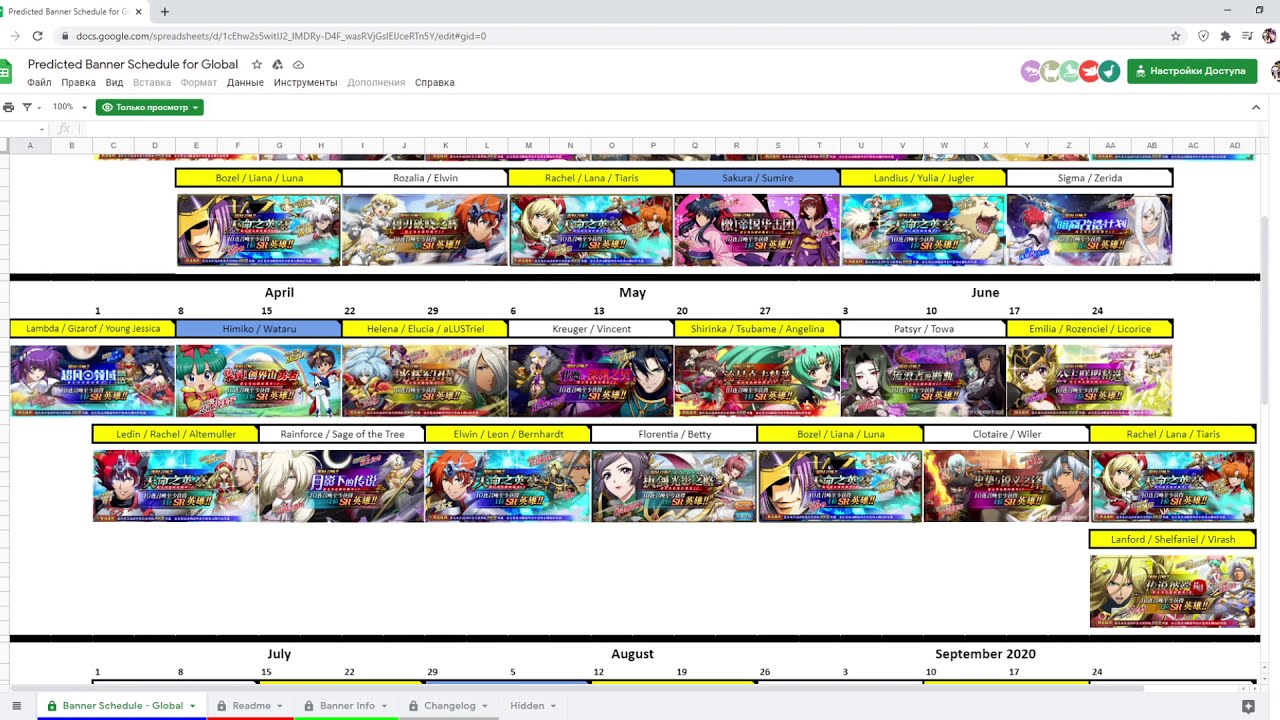Open the filter views funnel icon
The width and height of the screenshot is (1280, 720).
(x=27, y=107)
